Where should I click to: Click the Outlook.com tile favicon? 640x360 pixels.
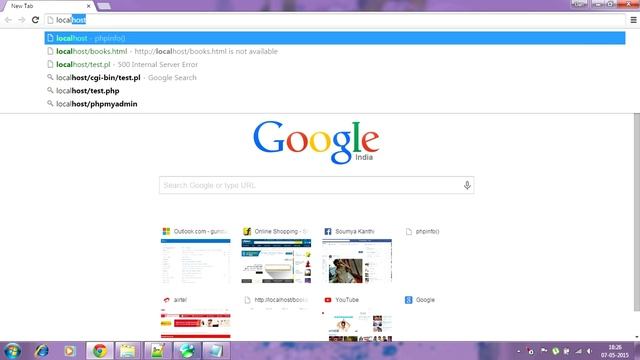[166, 231]
